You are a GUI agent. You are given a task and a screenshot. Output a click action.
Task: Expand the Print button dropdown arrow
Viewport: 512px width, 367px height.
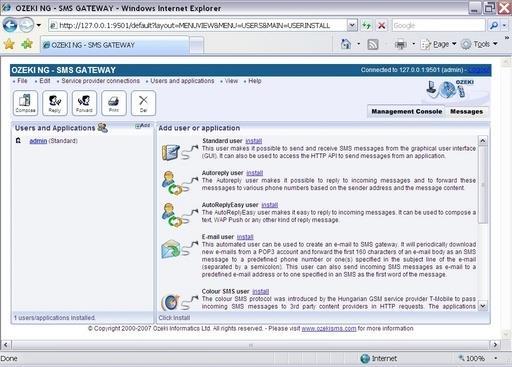pyautogui.click(x=413, y=44)
